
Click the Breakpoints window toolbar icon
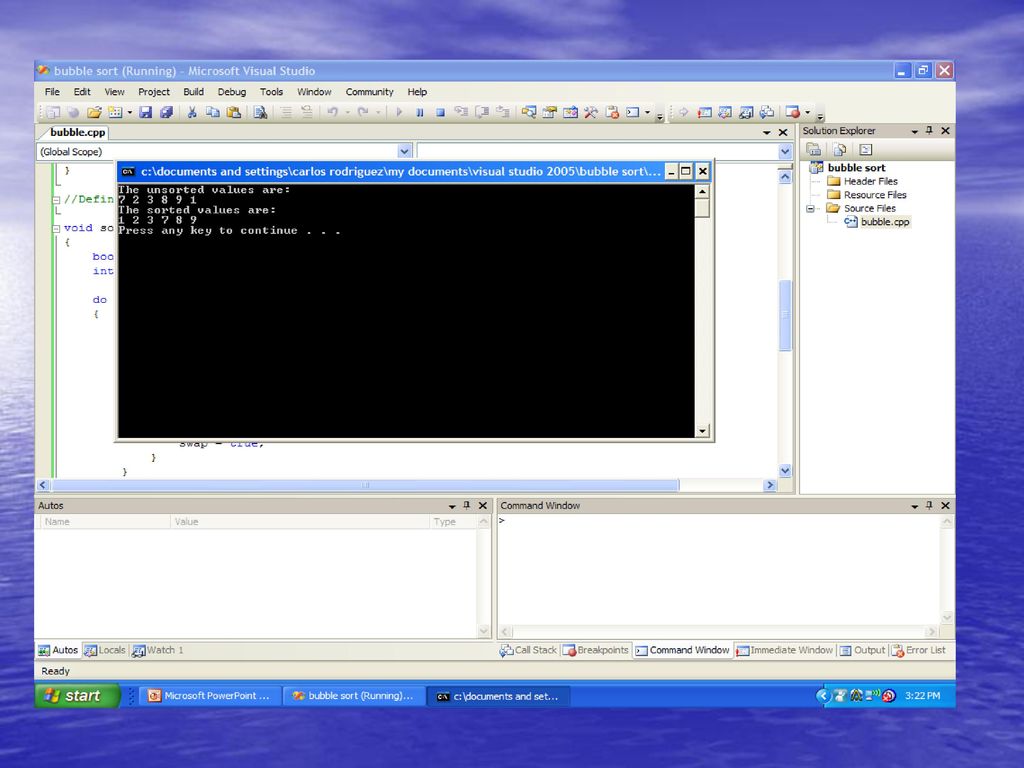tap(792, 112)
